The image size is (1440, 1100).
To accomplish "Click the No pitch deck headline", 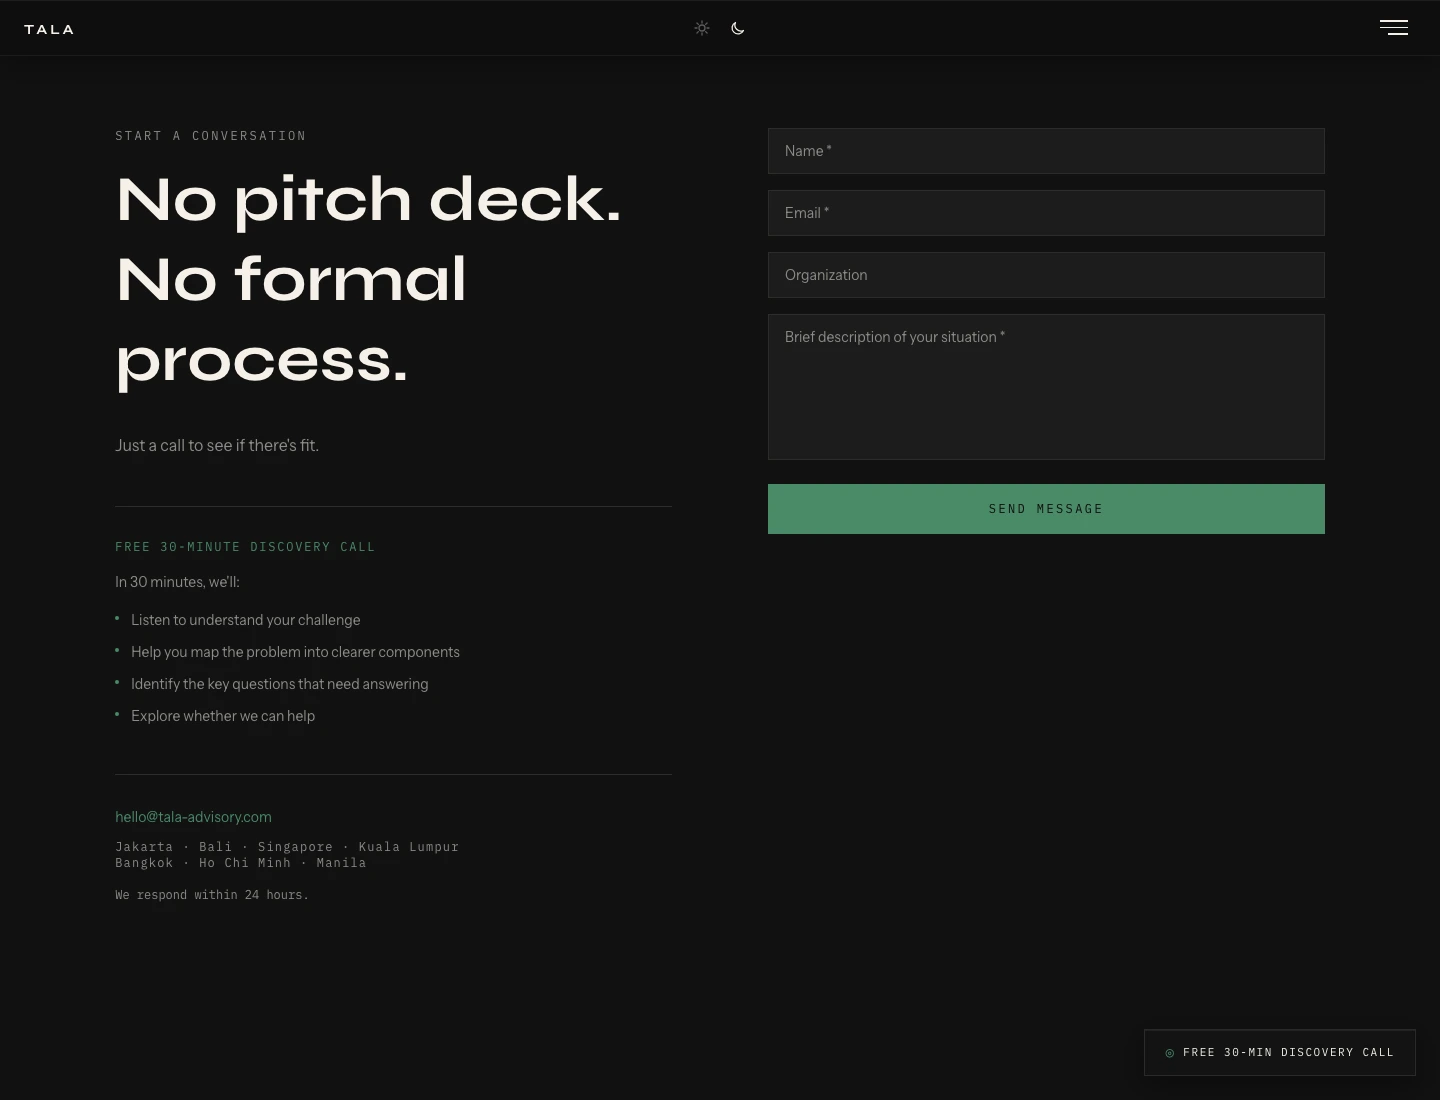I will click(x=368, y=200).
